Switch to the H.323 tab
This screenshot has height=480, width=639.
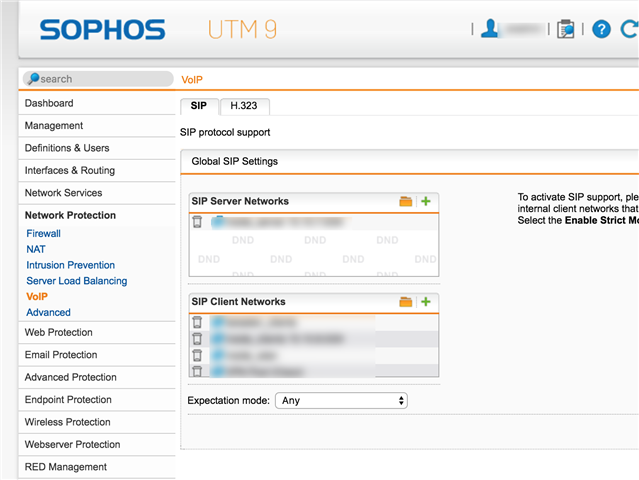tap(244, 106)
